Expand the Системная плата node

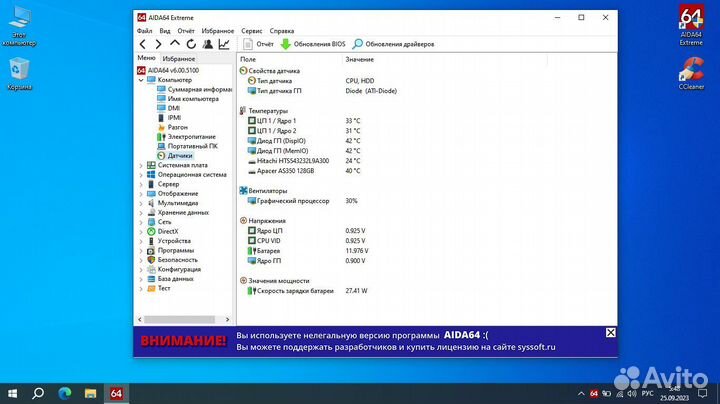tap(141, 165)
